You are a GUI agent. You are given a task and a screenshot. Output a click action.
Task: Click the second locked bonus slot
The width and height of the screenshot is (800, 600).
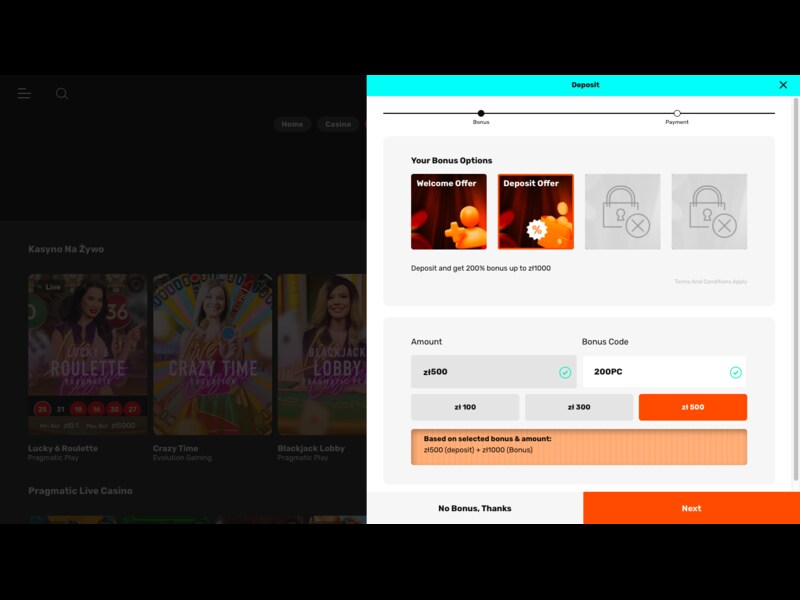click(x=709, y=210)
